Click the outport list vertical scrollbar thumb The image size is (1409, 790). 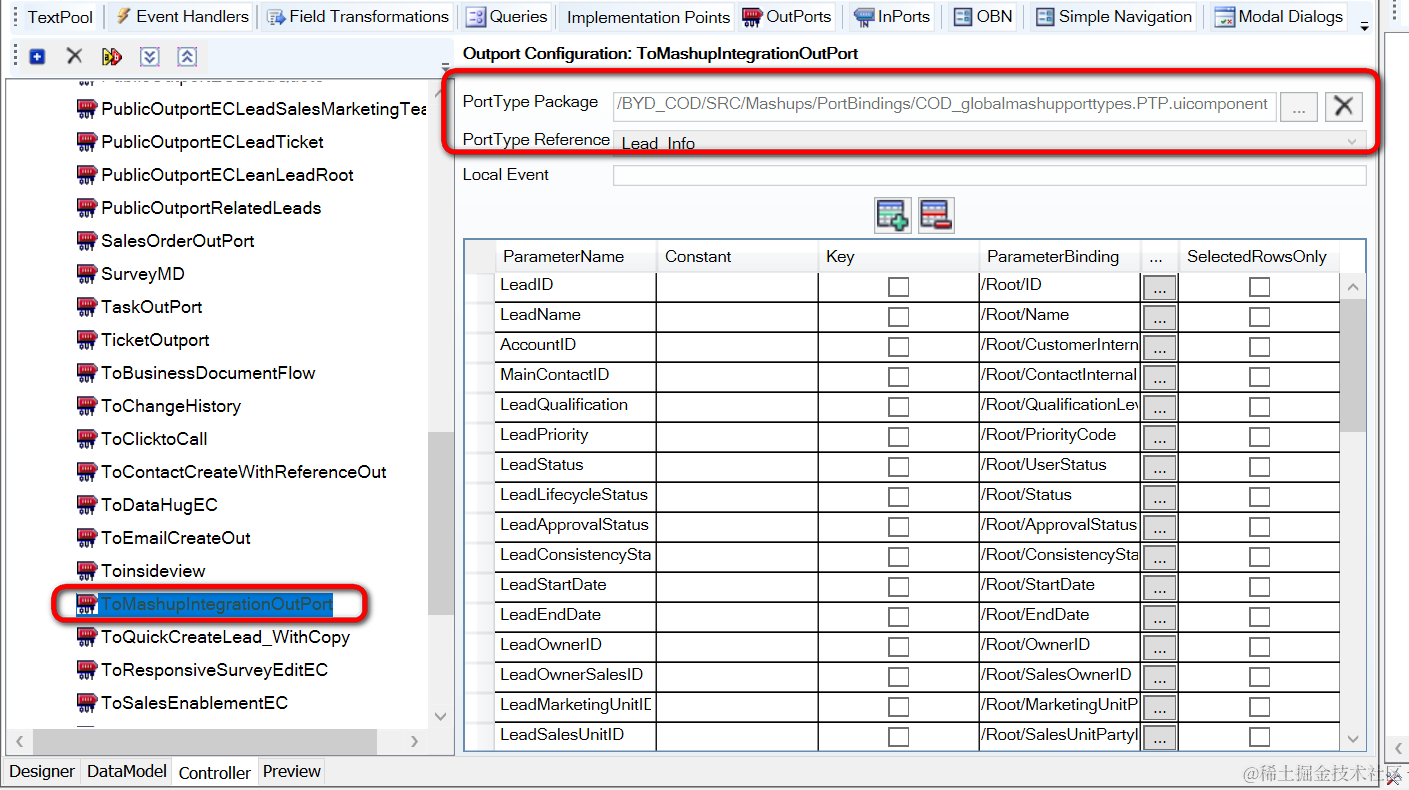(x=440, y=524)
